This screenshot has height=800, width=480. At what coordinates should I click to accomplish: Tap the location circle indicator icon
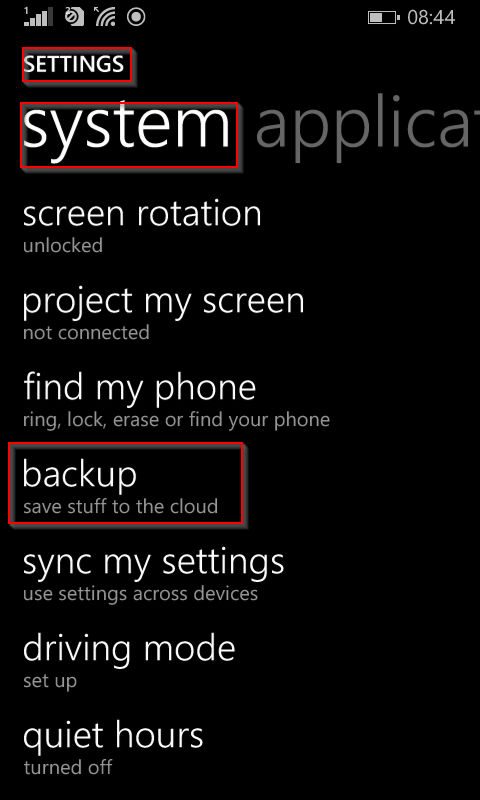pos(136,17)
